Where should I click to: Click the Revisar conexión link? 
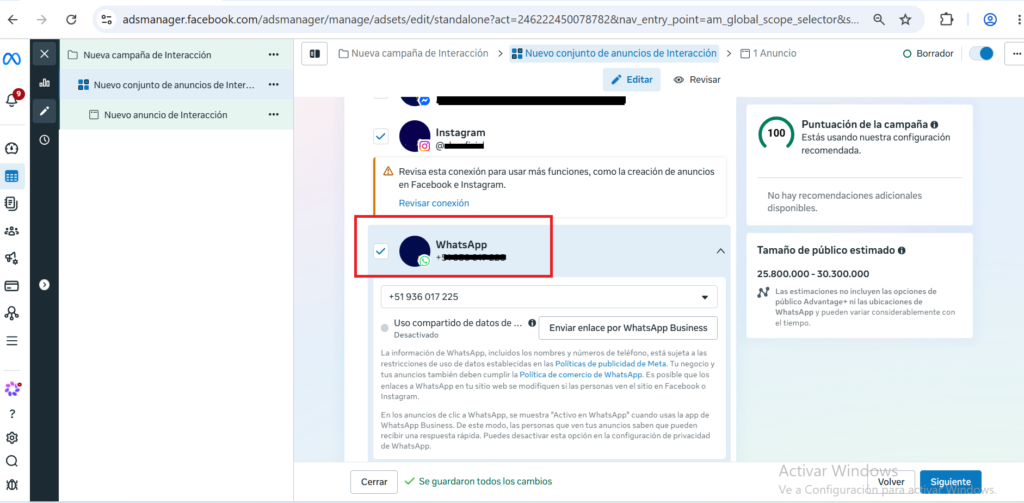[x=434, y=203]
